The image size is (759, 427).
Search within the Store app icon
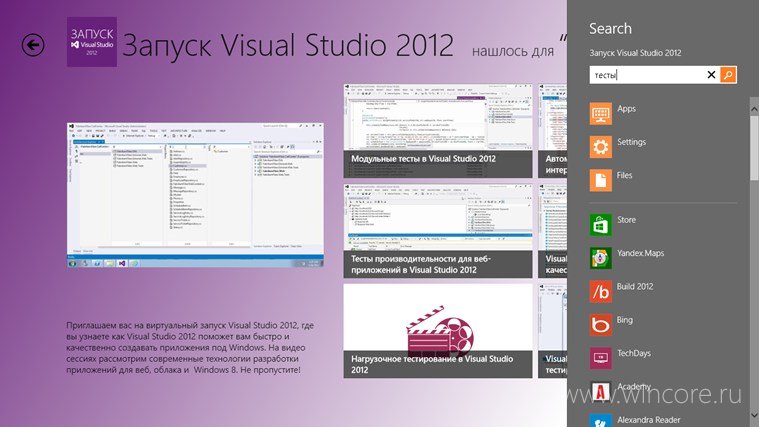pyautogui.click(x=600, y=225)
